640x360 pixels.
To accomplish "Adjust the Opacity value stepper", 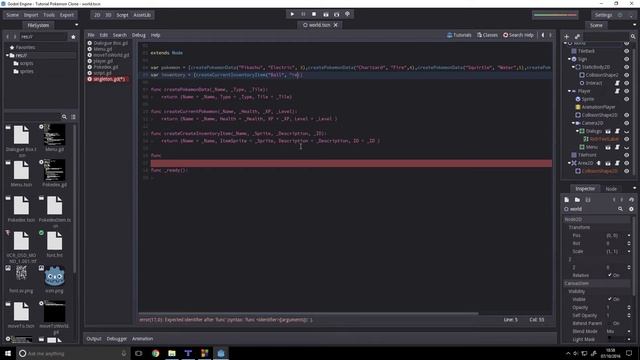I will click(629, 307).
